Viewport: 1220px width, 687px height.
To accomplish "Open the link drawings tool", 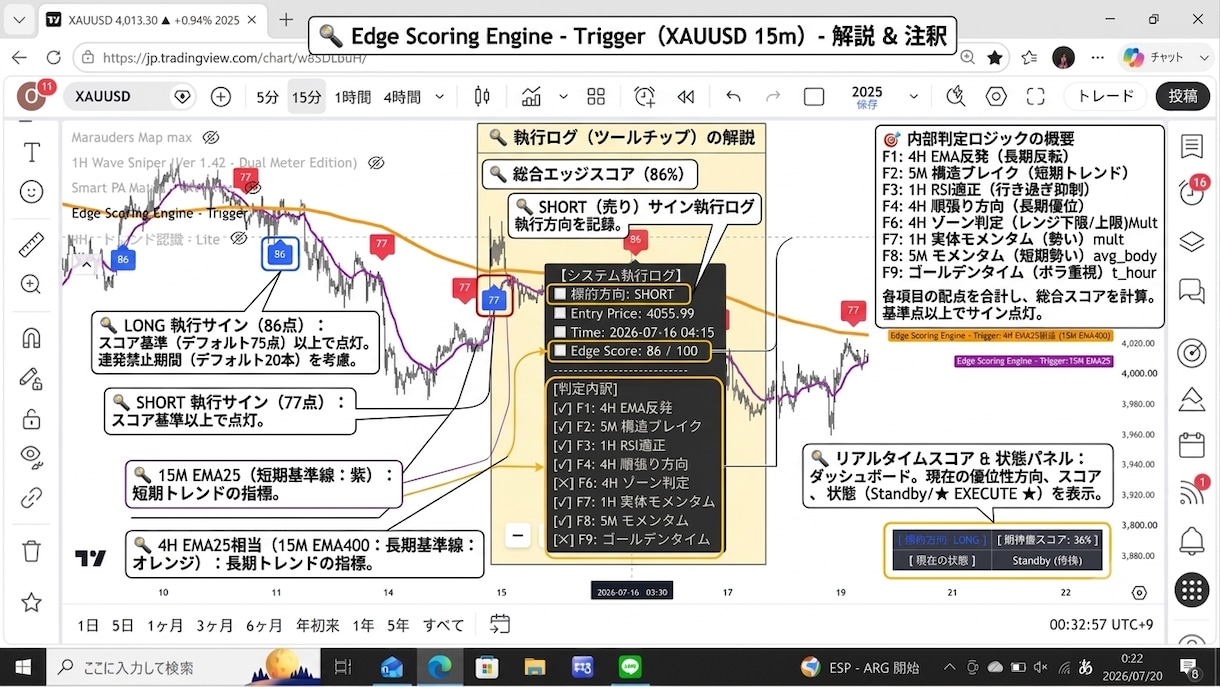I will click(32, 496).
